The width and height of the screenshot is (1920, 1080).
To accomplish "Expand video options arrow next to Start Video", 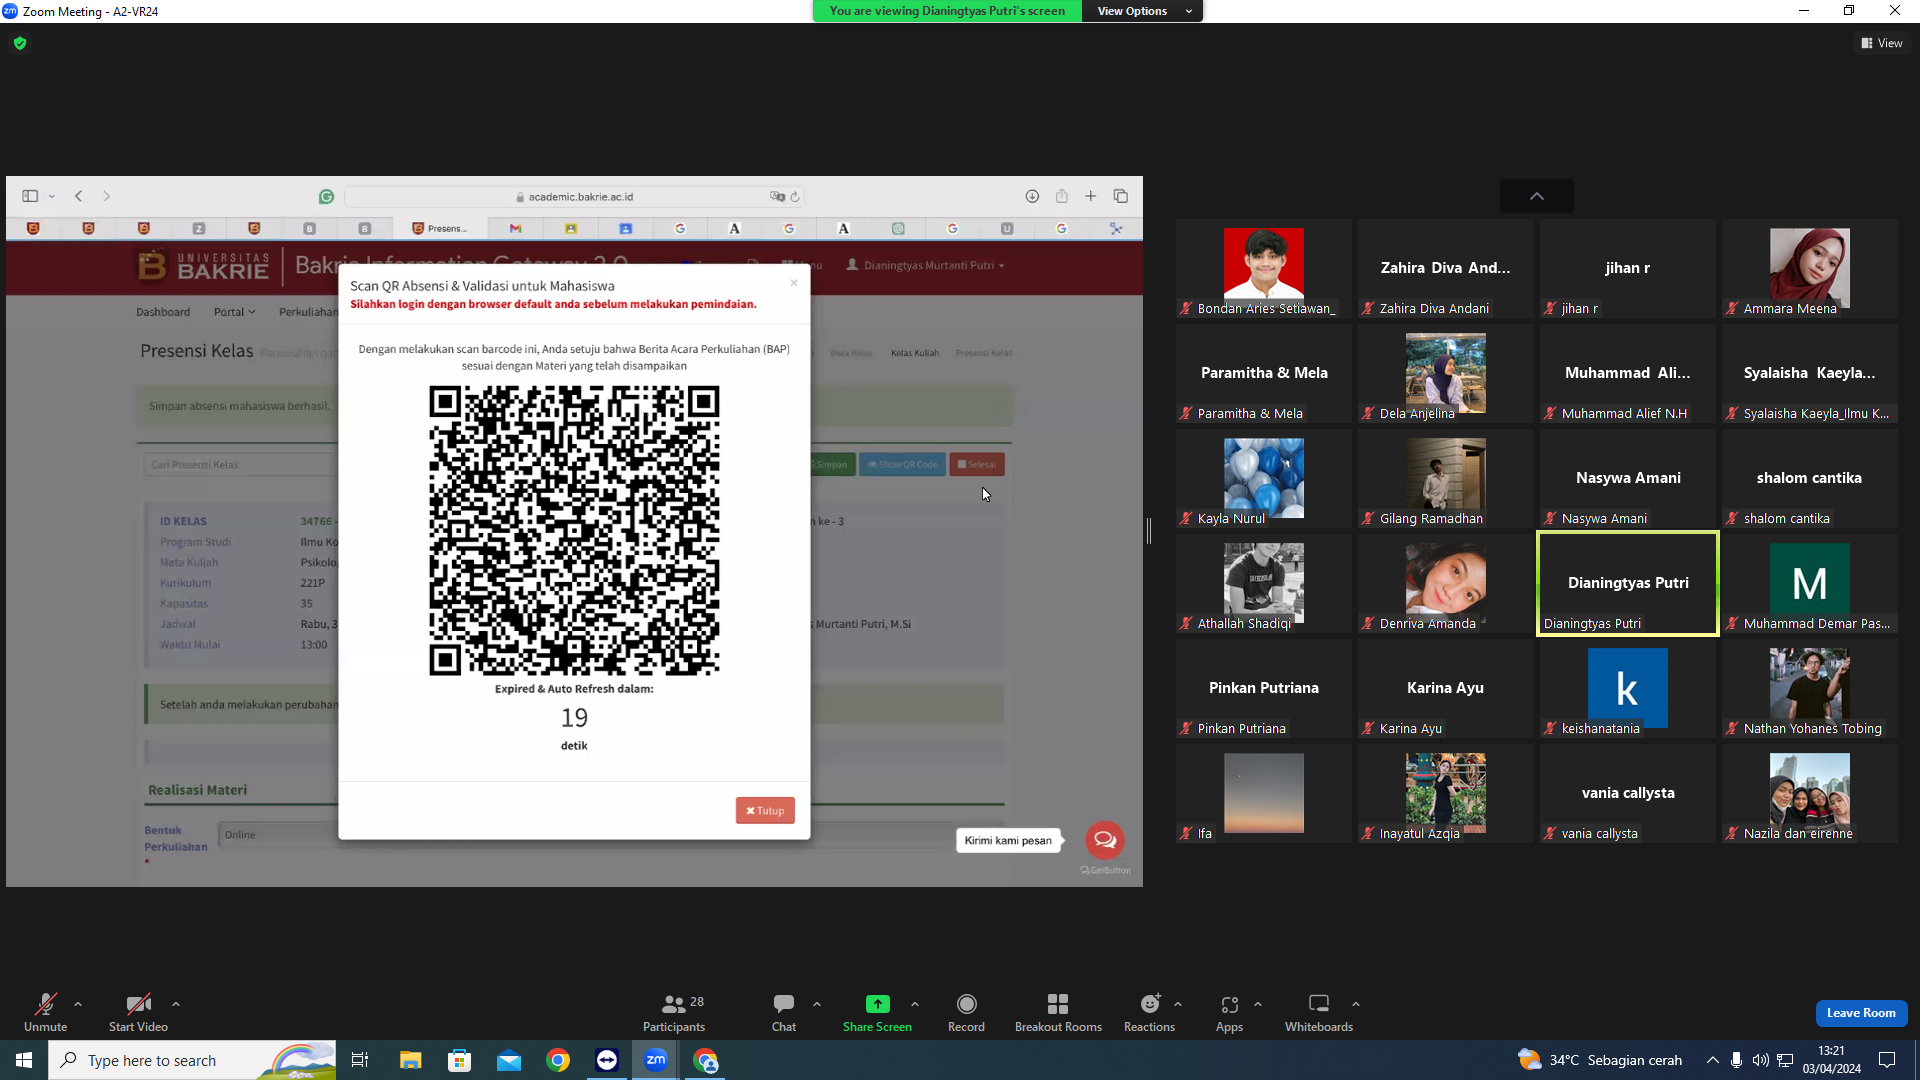I will pyautogui.click(x=176, y=1004).
